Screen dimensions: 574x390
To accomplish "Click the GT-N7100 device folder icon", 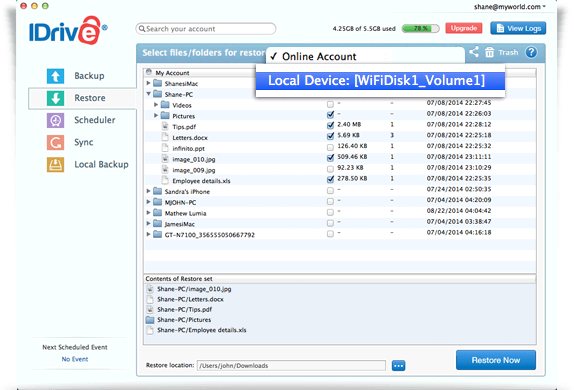I will (157, 234).
